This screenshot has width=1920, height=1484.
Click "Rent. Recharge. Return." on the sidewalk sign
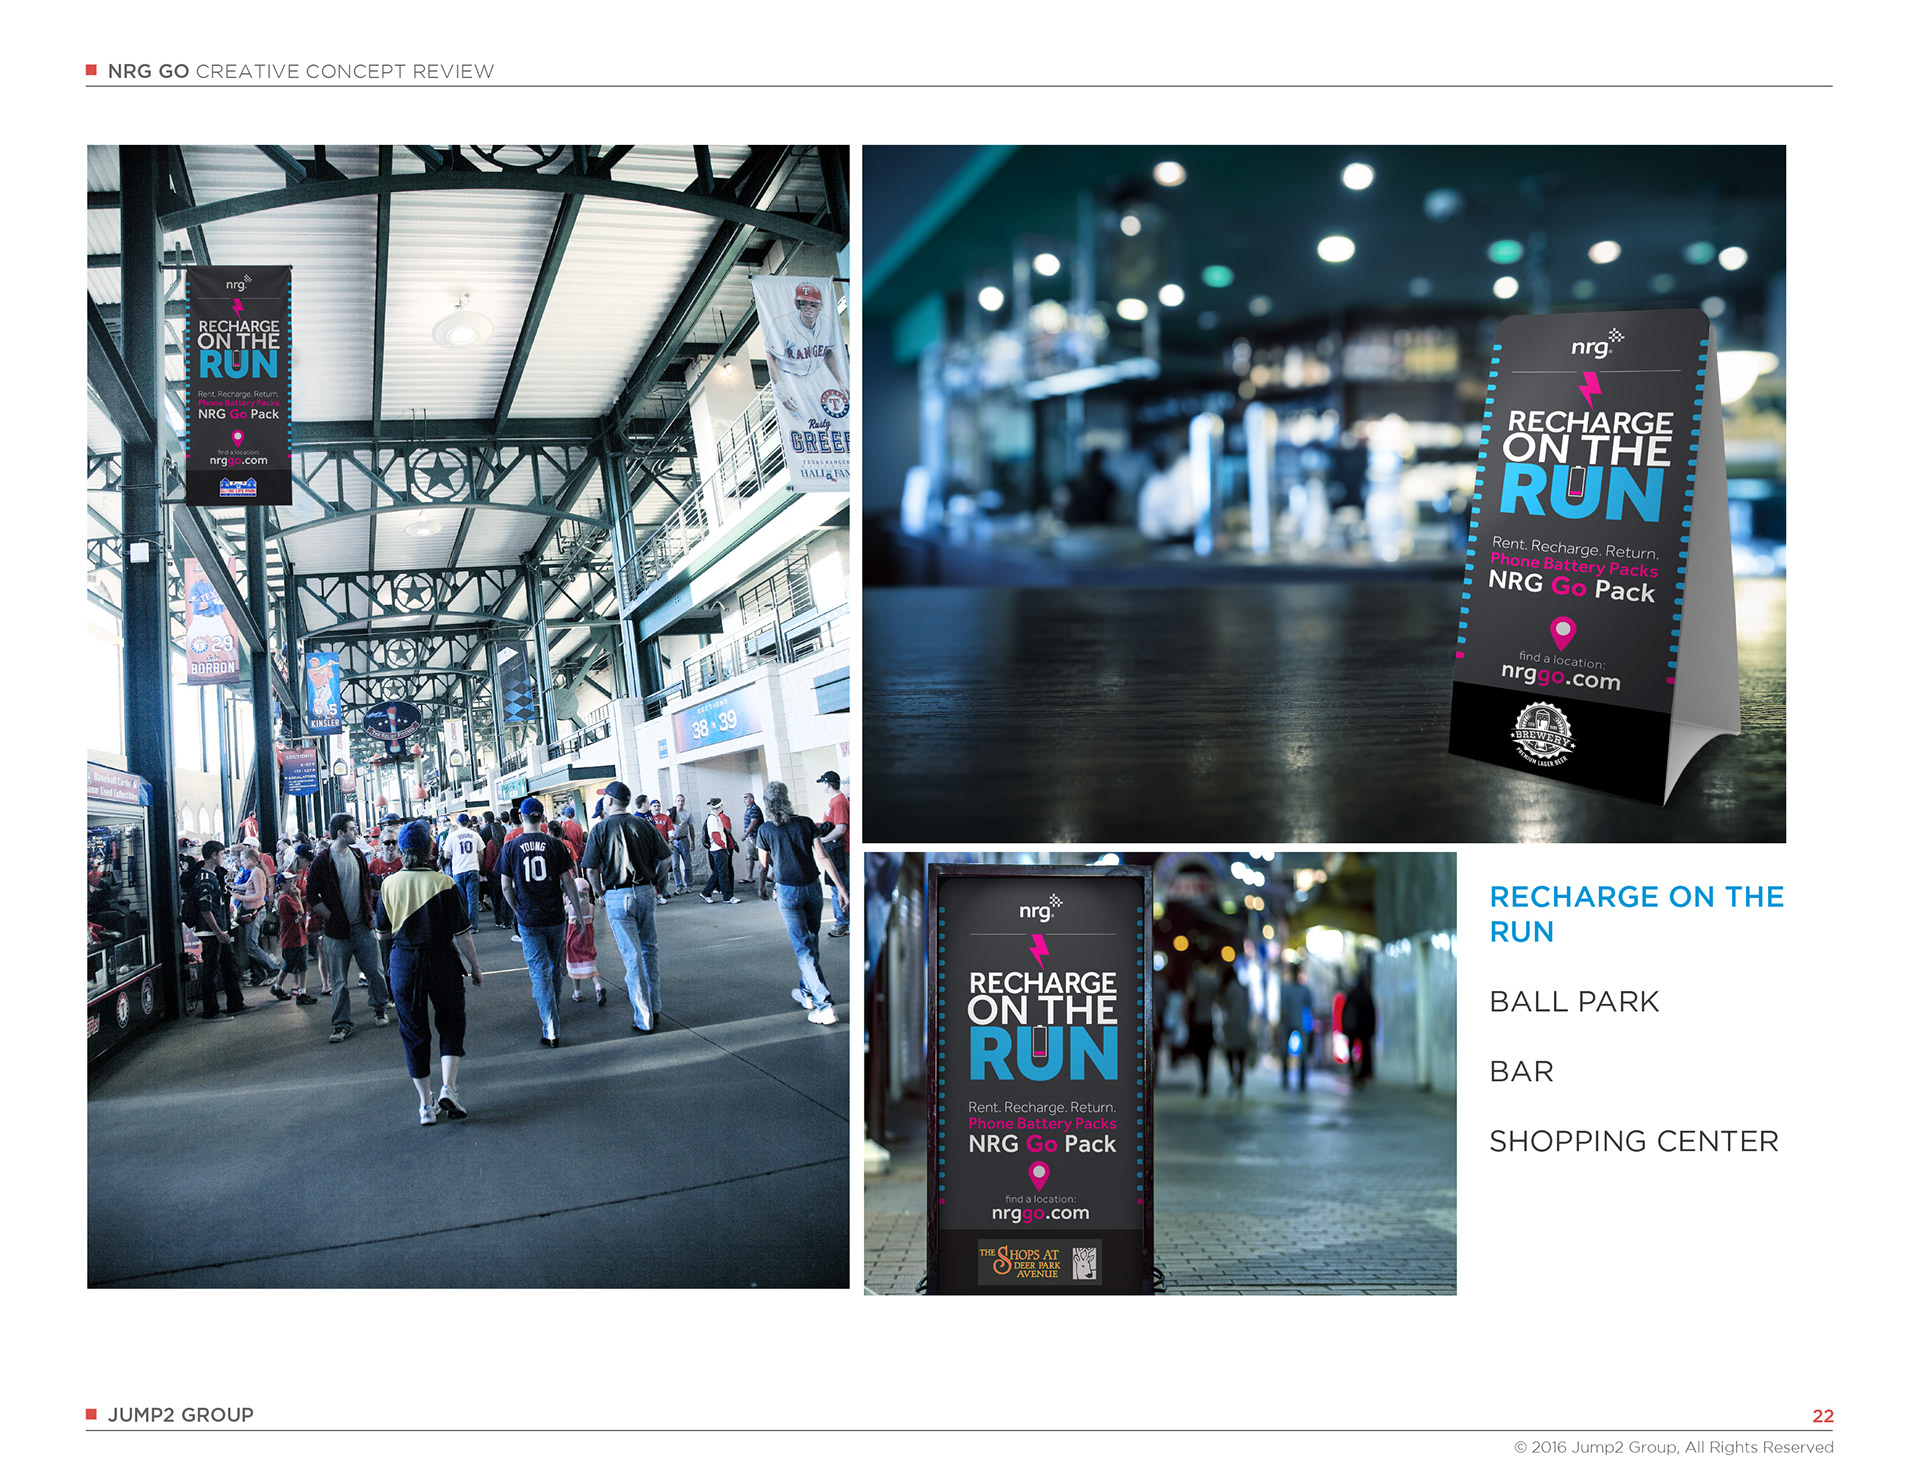[x=1041, y=1107]
